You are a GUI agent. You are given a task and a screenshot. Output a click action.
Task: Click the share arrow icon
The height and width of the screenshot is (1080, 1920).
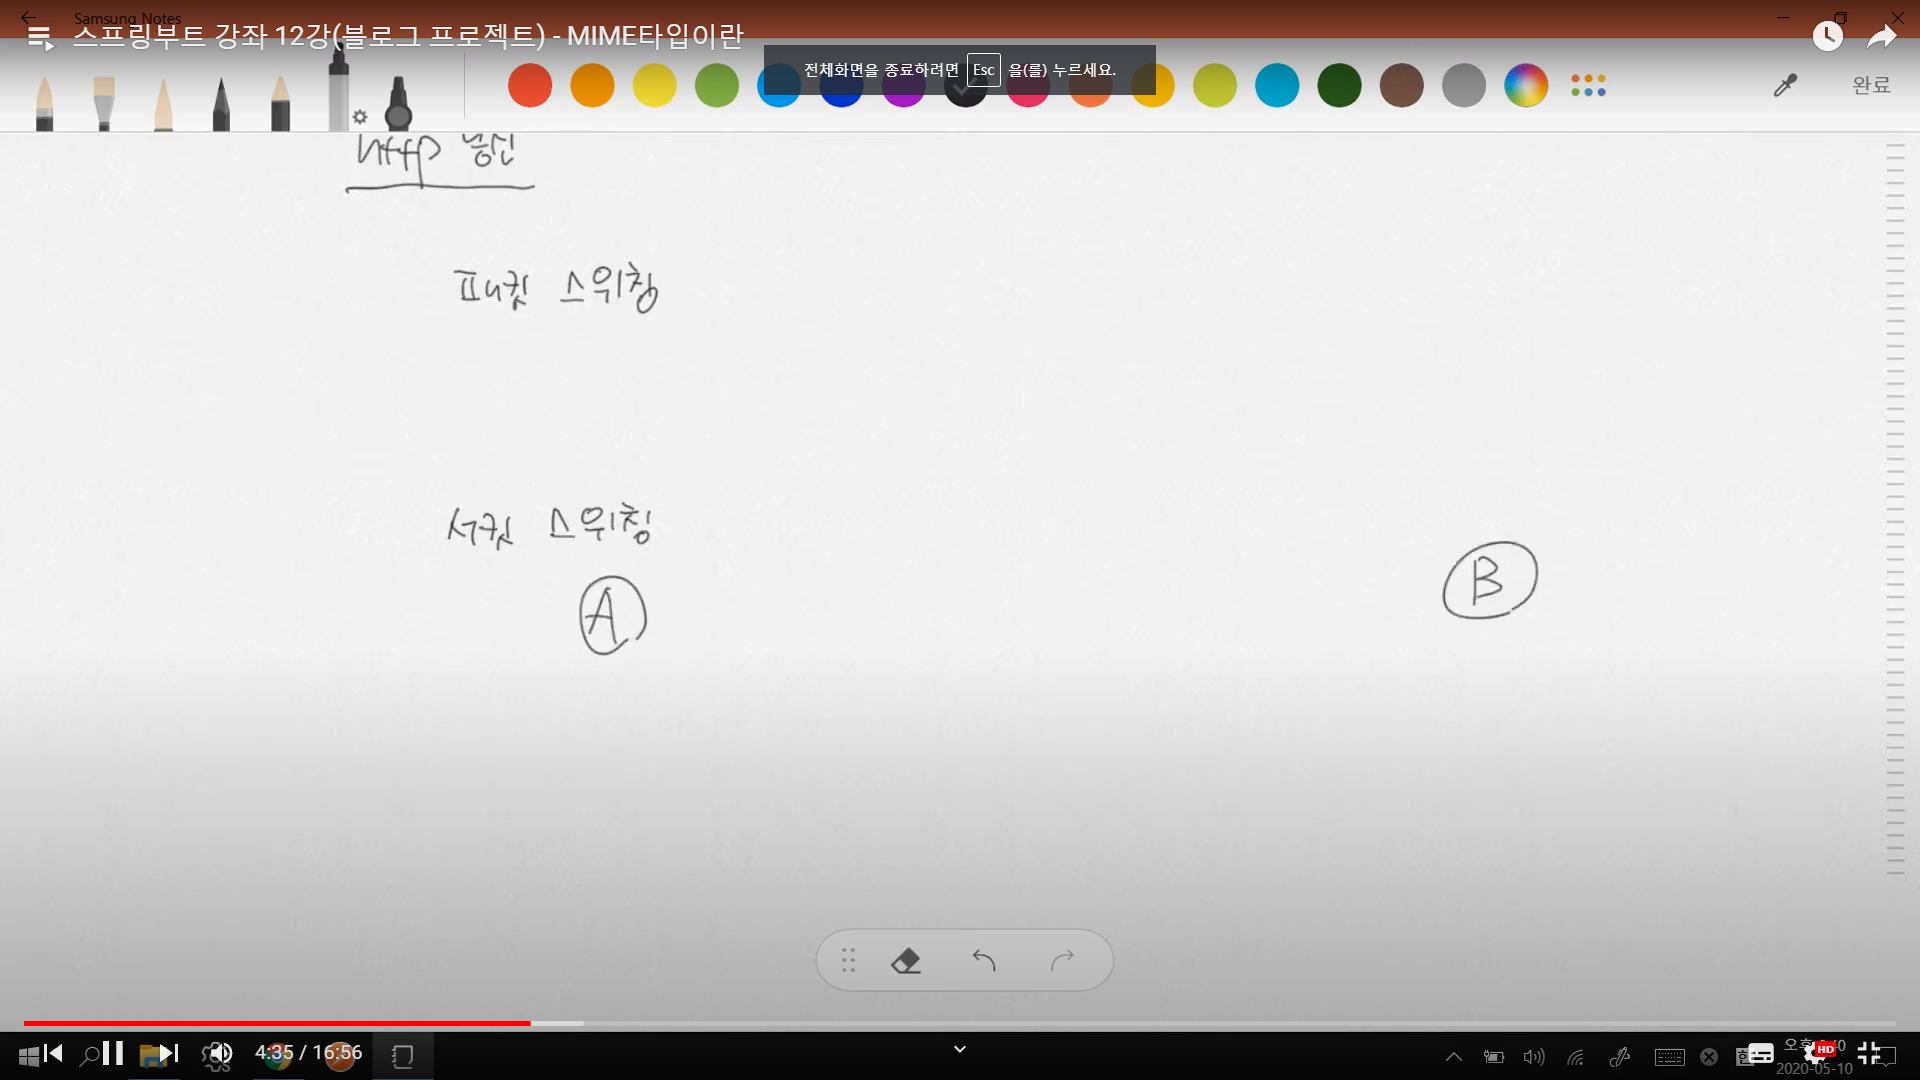point(1881,38)
